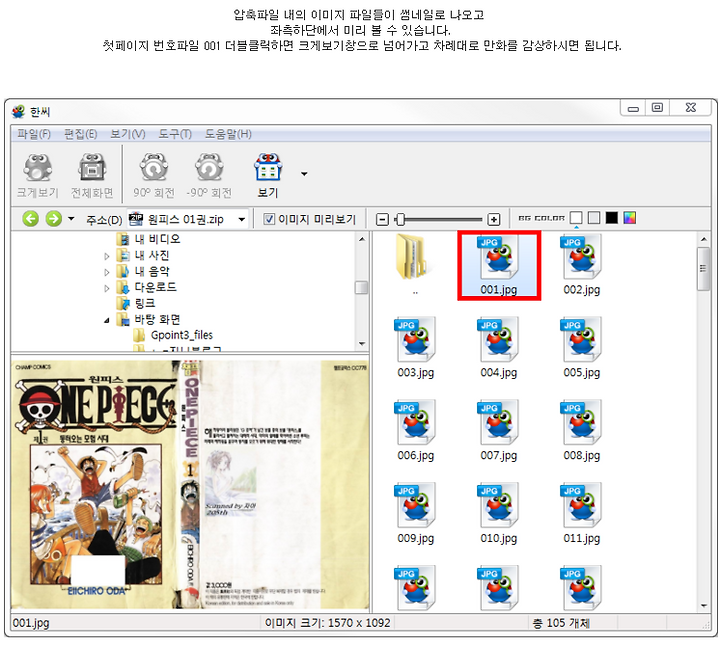Screen dimensions: 720x647
Task: Click folder tree scrollbar down arrow
Action: tap(362, 344)
